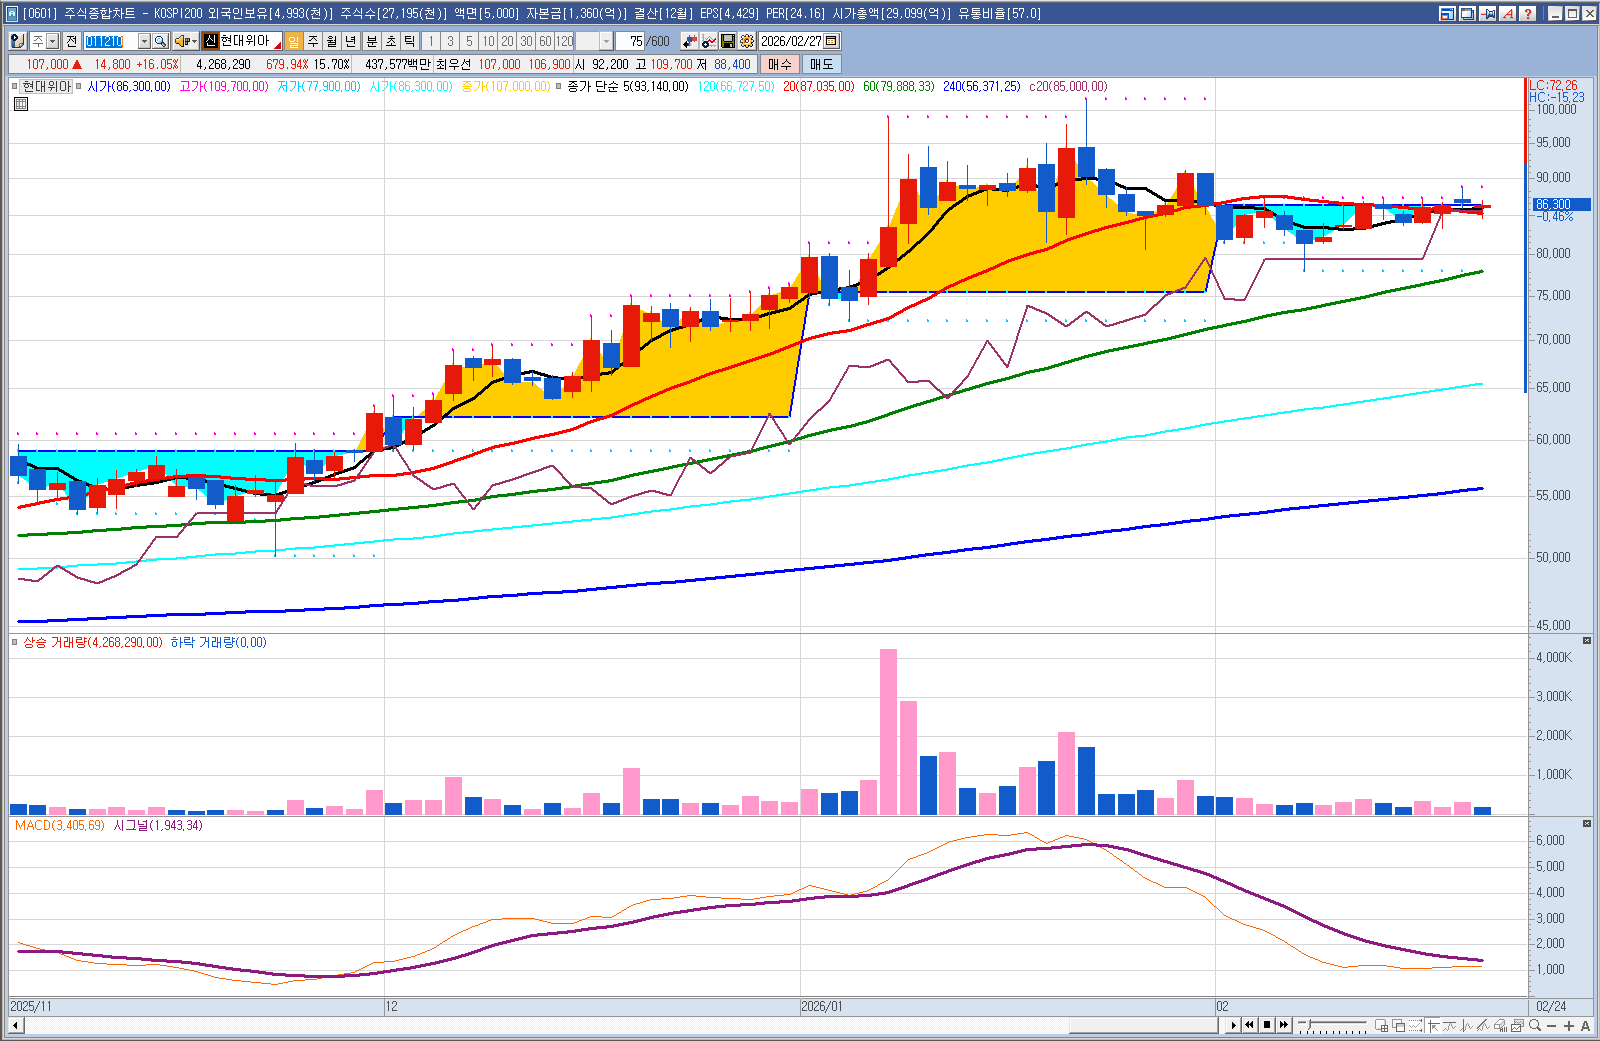Switch chart to 월 monthly period
This screenshot has height=1041, width=1600.
[332, 41]
